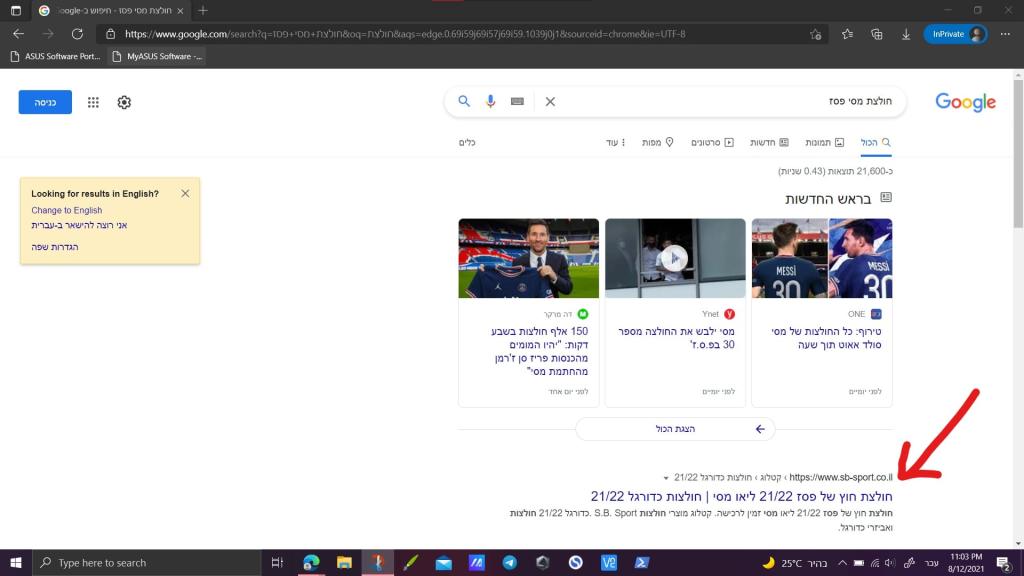Open Edge Favorites star icon
The width and height of the screenshot is (1024, 576).
(x=847, y=34)
